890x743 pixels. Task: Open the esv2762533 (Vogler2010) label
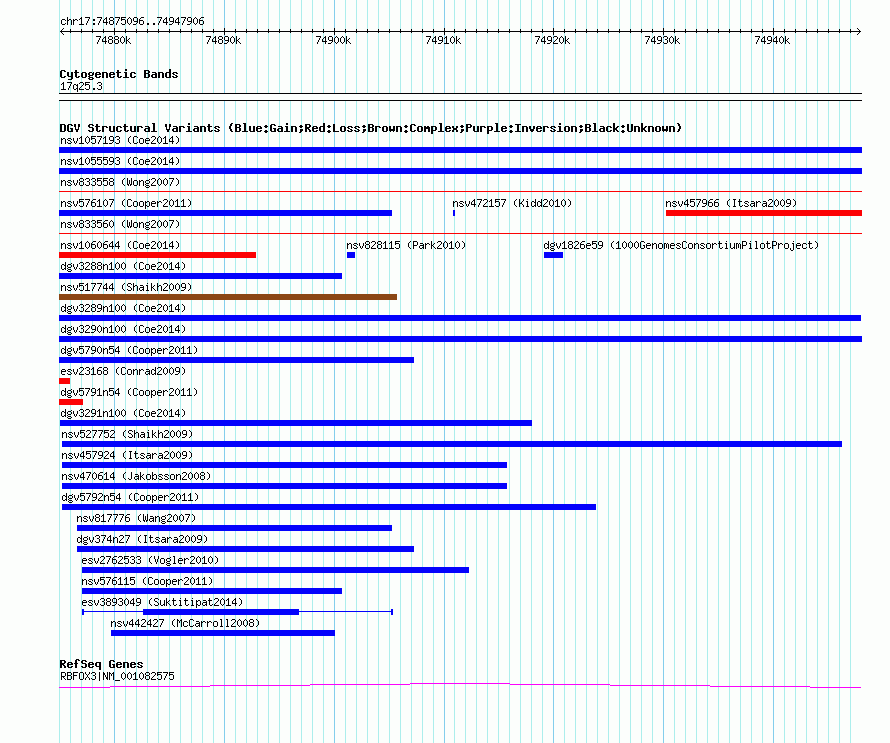(x=150, y=560)
